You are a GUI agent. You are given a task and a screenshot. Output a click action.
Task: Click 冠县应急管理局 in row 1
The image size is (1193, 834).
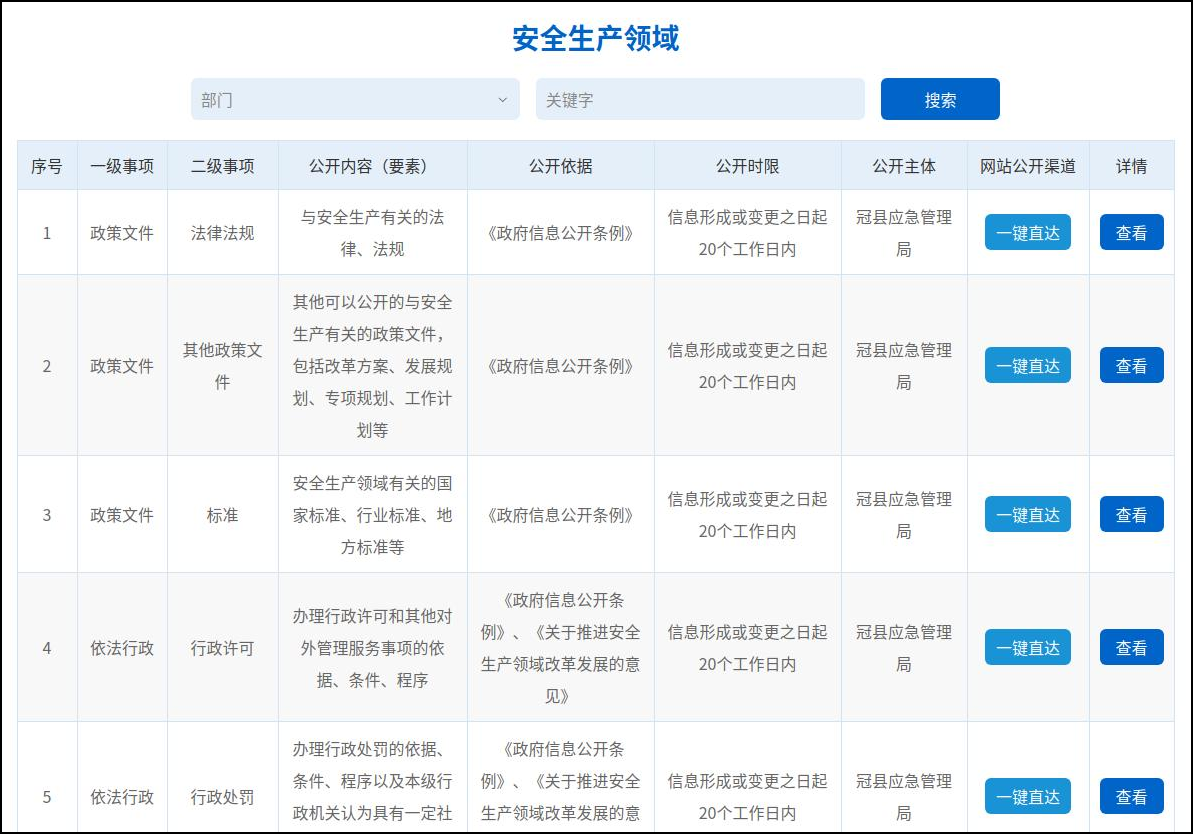tap(904, 233)
